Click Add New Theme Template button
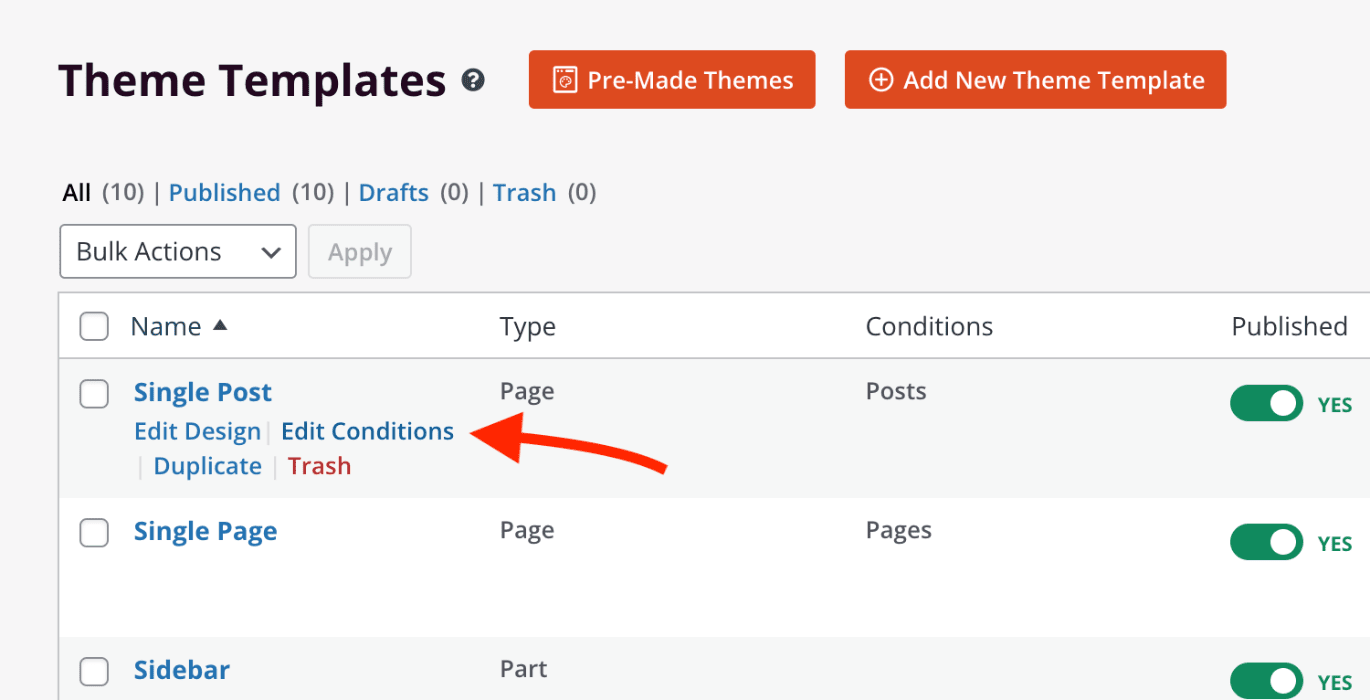Image resolution: width=1370 pixels, height=700 pixels. point(1035,80)
